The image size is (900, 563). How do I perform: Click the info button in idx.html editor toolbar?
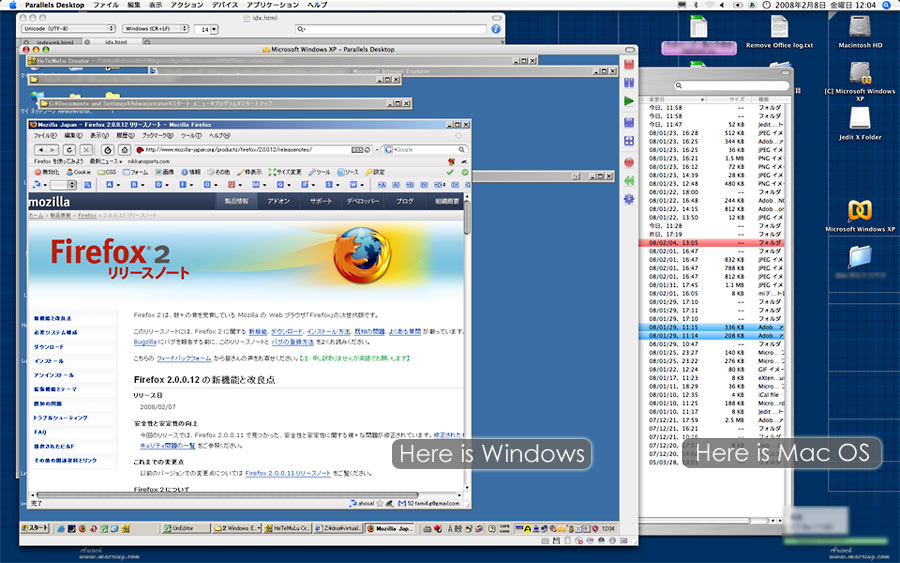tap(496, 29)
